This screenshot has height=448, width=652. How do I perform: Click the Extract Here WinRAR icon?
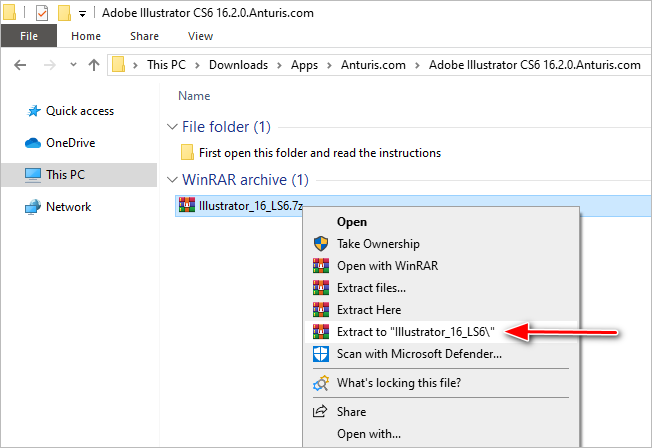point(321,310)
